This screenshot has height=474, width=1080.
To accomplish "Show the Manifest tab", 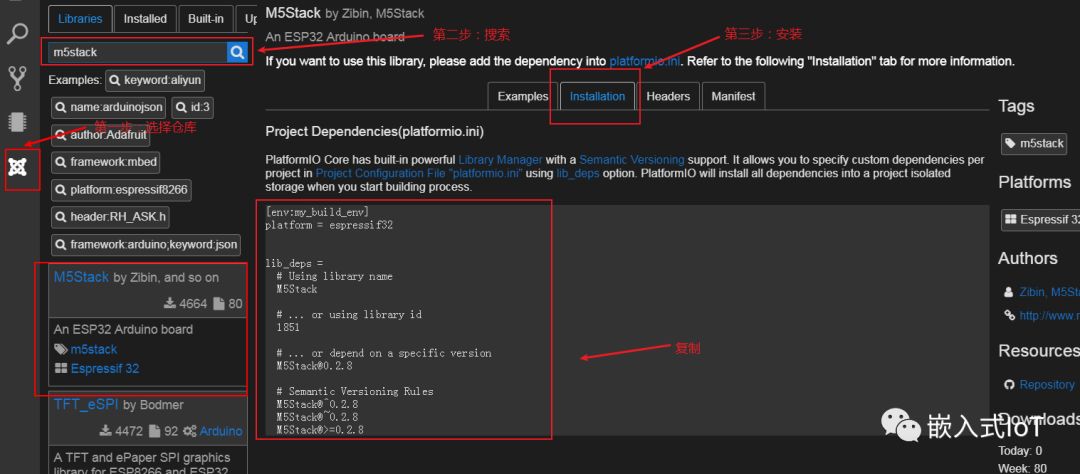I will (x=733, y=96).
